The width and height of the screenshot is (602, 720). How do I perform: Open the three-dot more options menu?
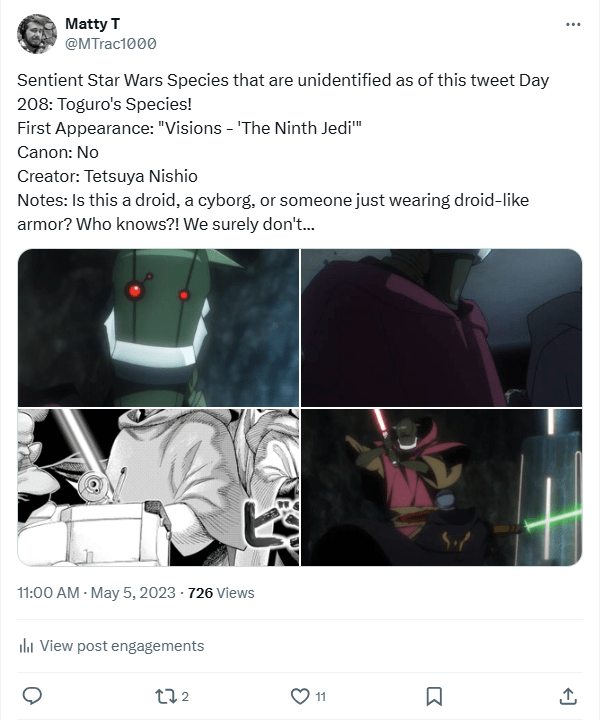tap(572, 24)
